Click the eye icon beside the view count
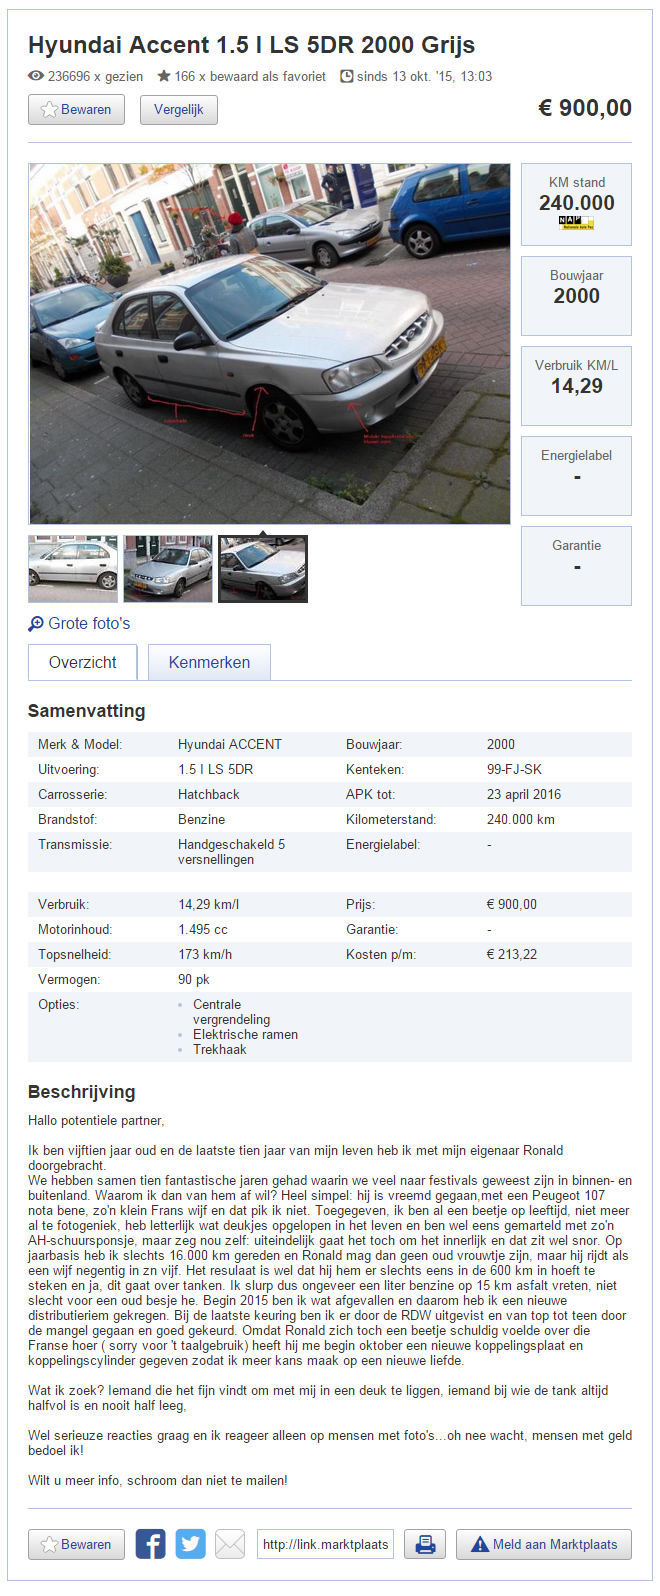The image size is (660, 1596). point(35,76)
